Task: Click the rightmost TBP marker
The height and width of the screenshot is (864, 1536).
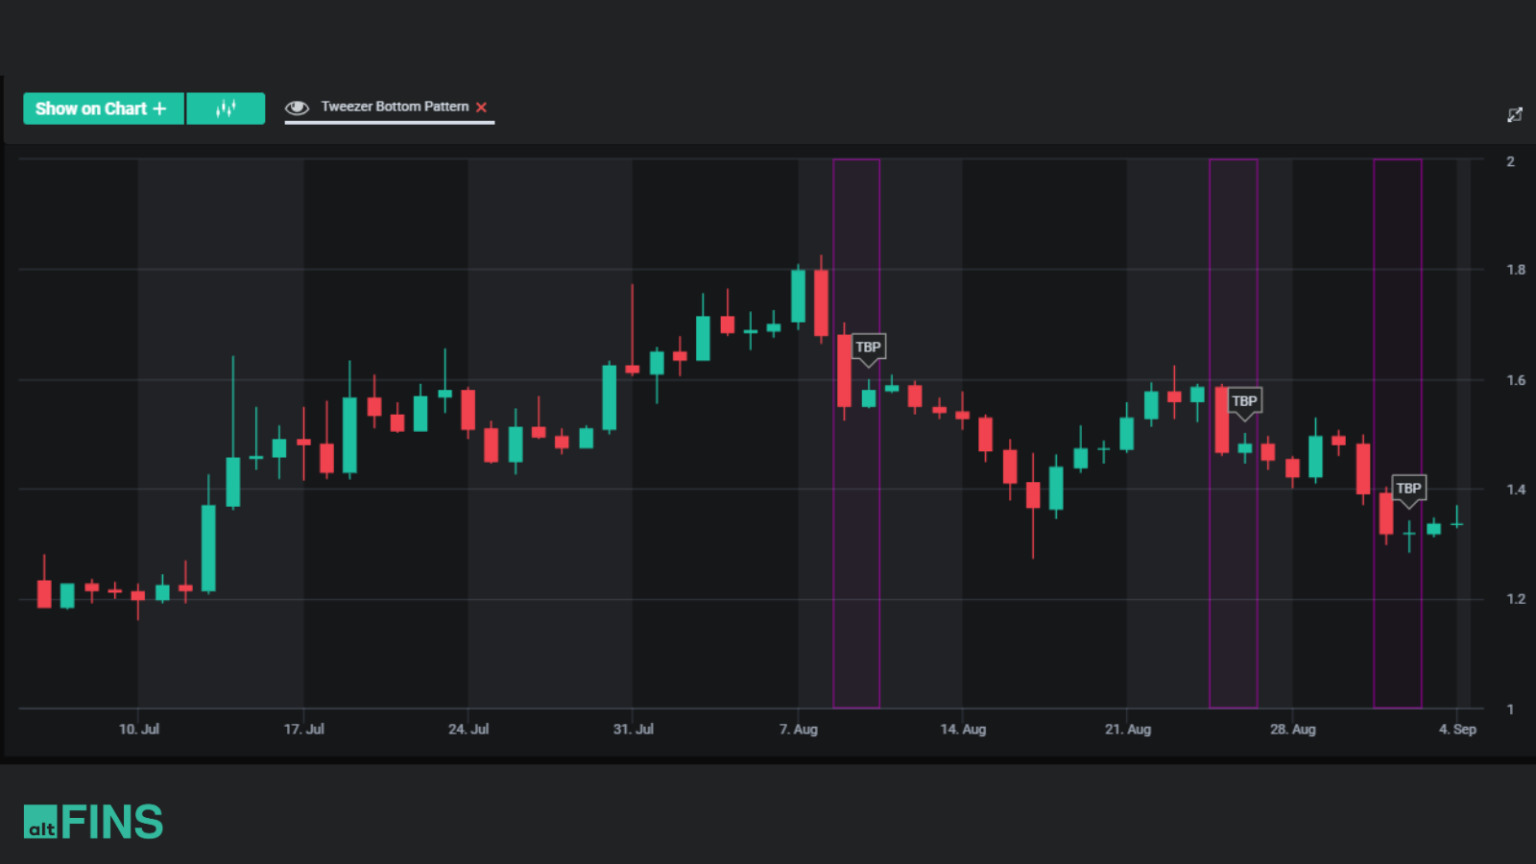Action: coord(1408,489)
